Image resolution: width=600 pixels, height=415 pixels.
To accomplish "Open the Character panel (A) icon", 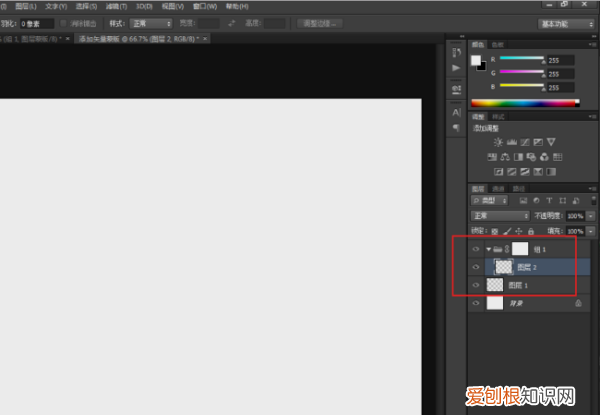I will (x=456, y=112).
